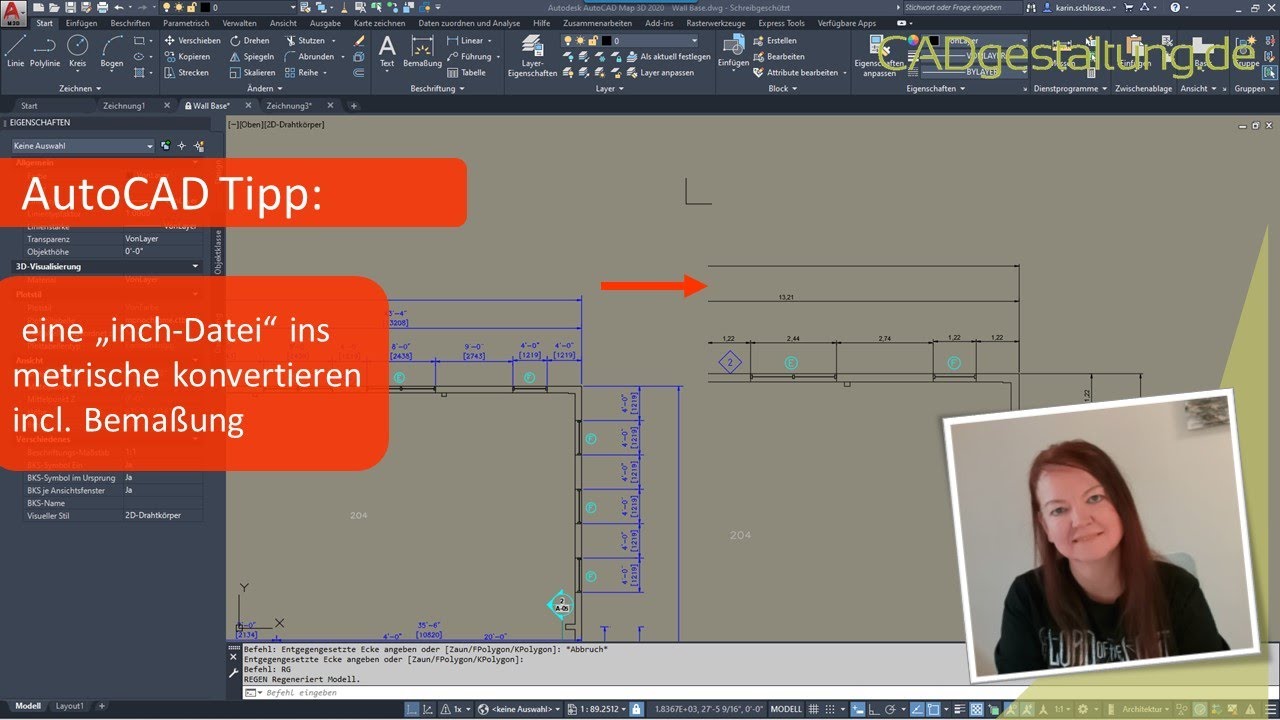
Task: Click the Kopieren tool
Action: click(x=187, y=57)
